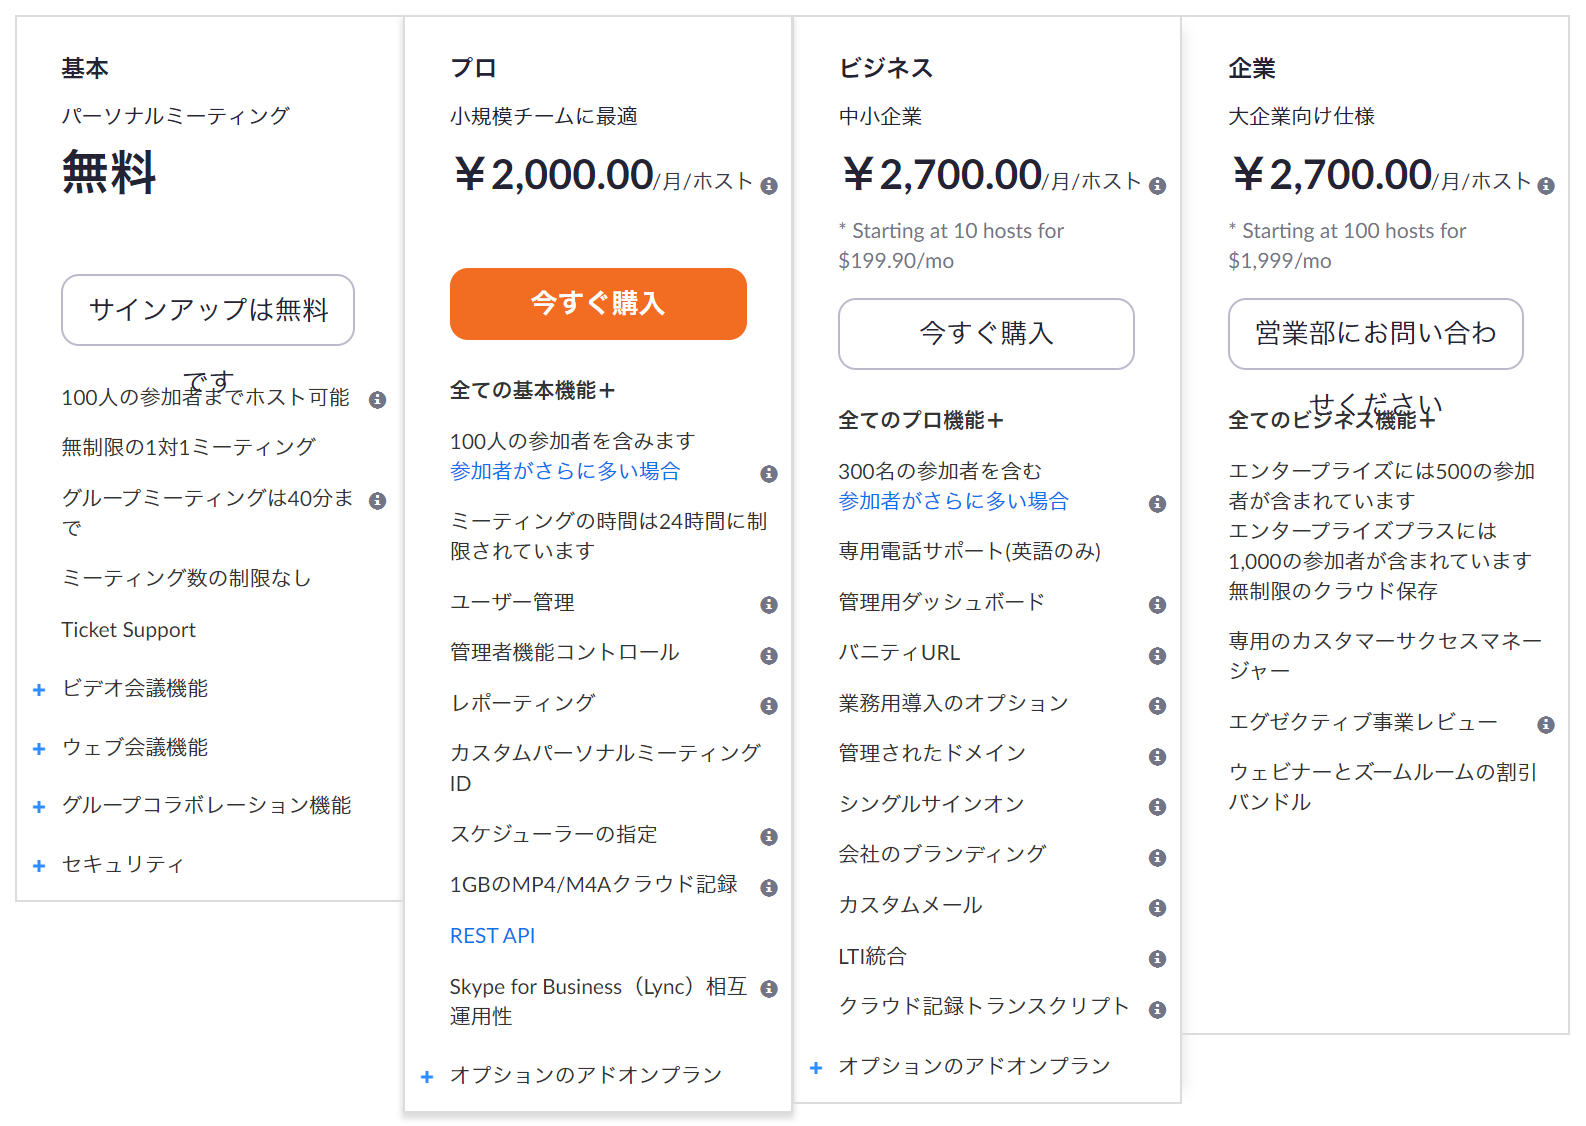Click info icon beside Pro plan price
Viewport: 1586px width, 1126px height.
[x=769, y=186]
